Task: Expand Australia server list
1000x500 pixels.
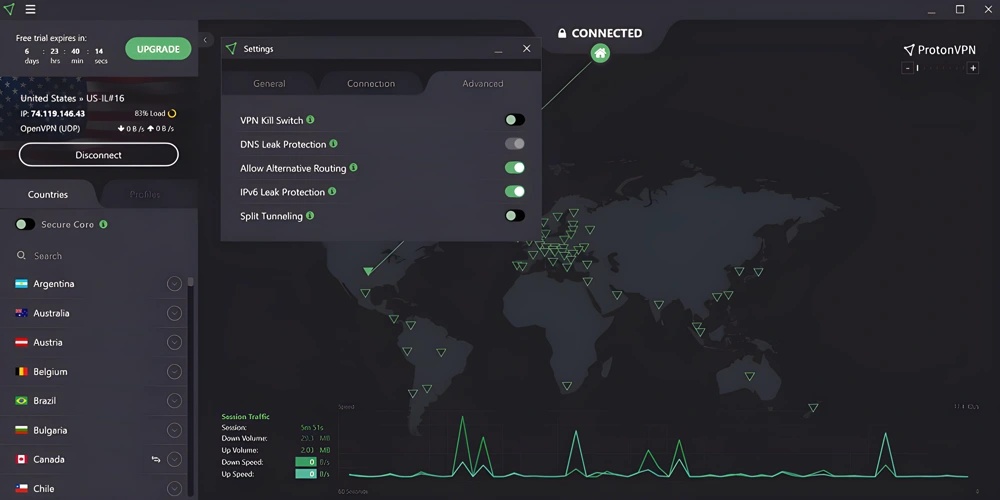Action: click(x=174, y=313)
